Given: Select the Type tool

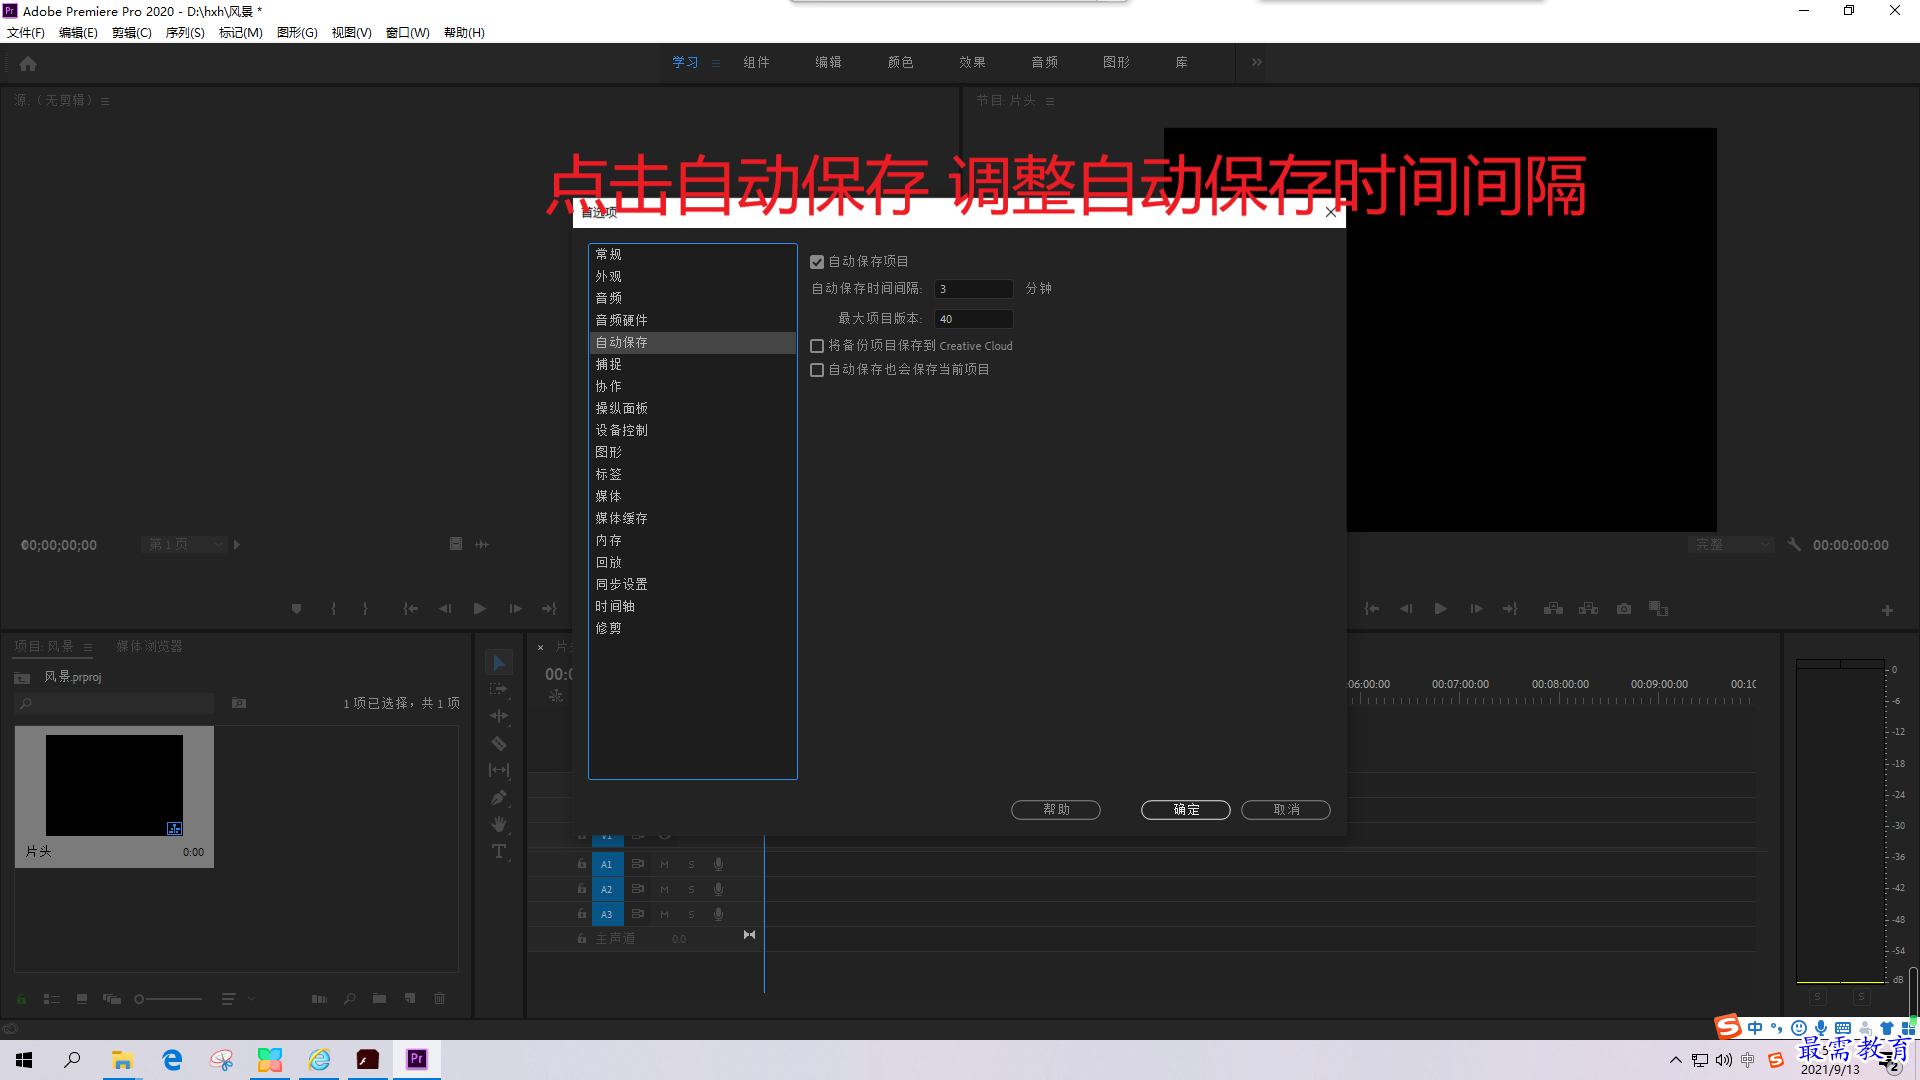Looking at the screenshot, I should pos(498,851).
